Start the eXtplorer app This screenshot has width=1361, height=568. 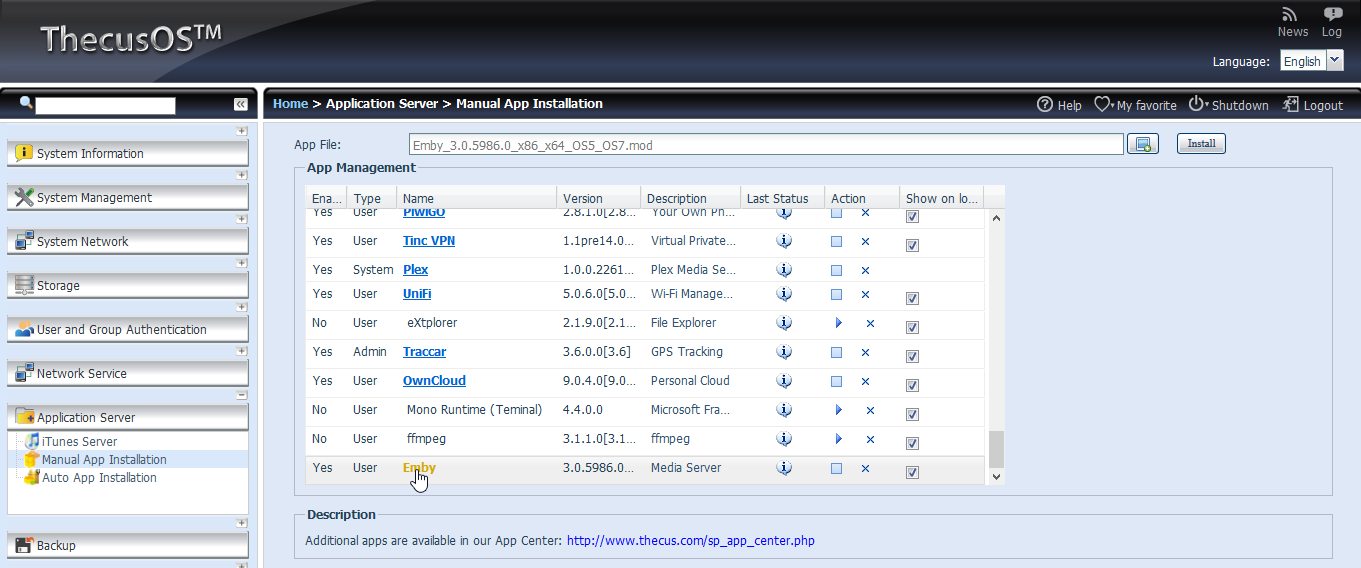click(x=838, y=323)
